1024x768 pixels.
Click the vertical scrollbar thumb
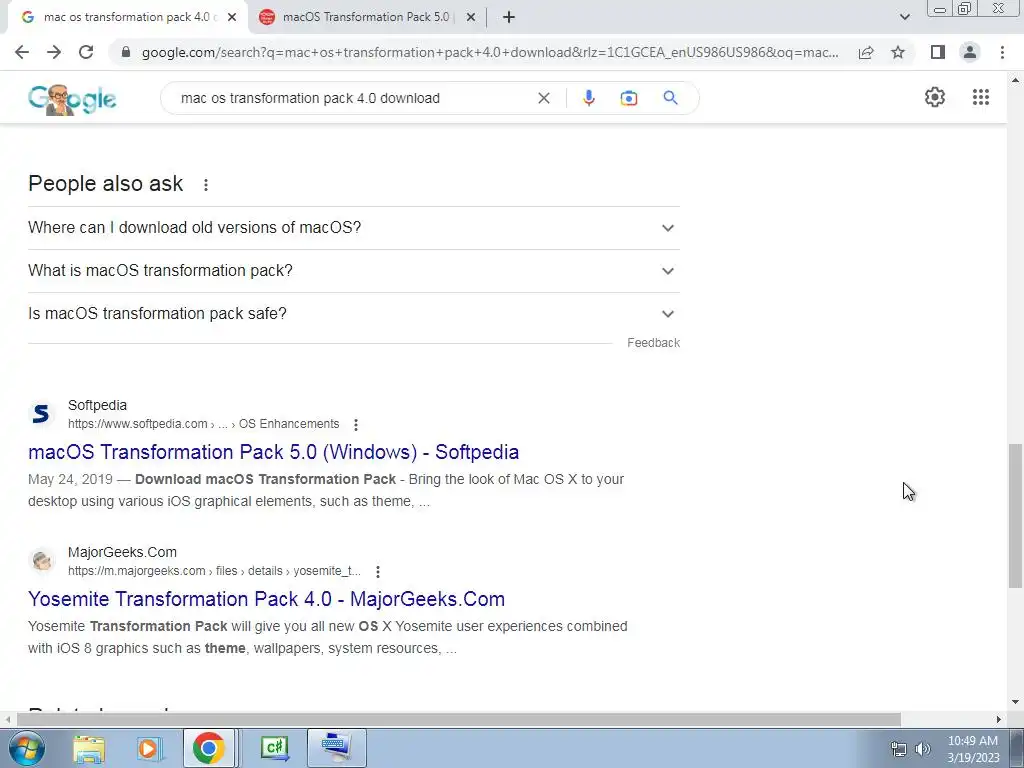[1015, 516]
